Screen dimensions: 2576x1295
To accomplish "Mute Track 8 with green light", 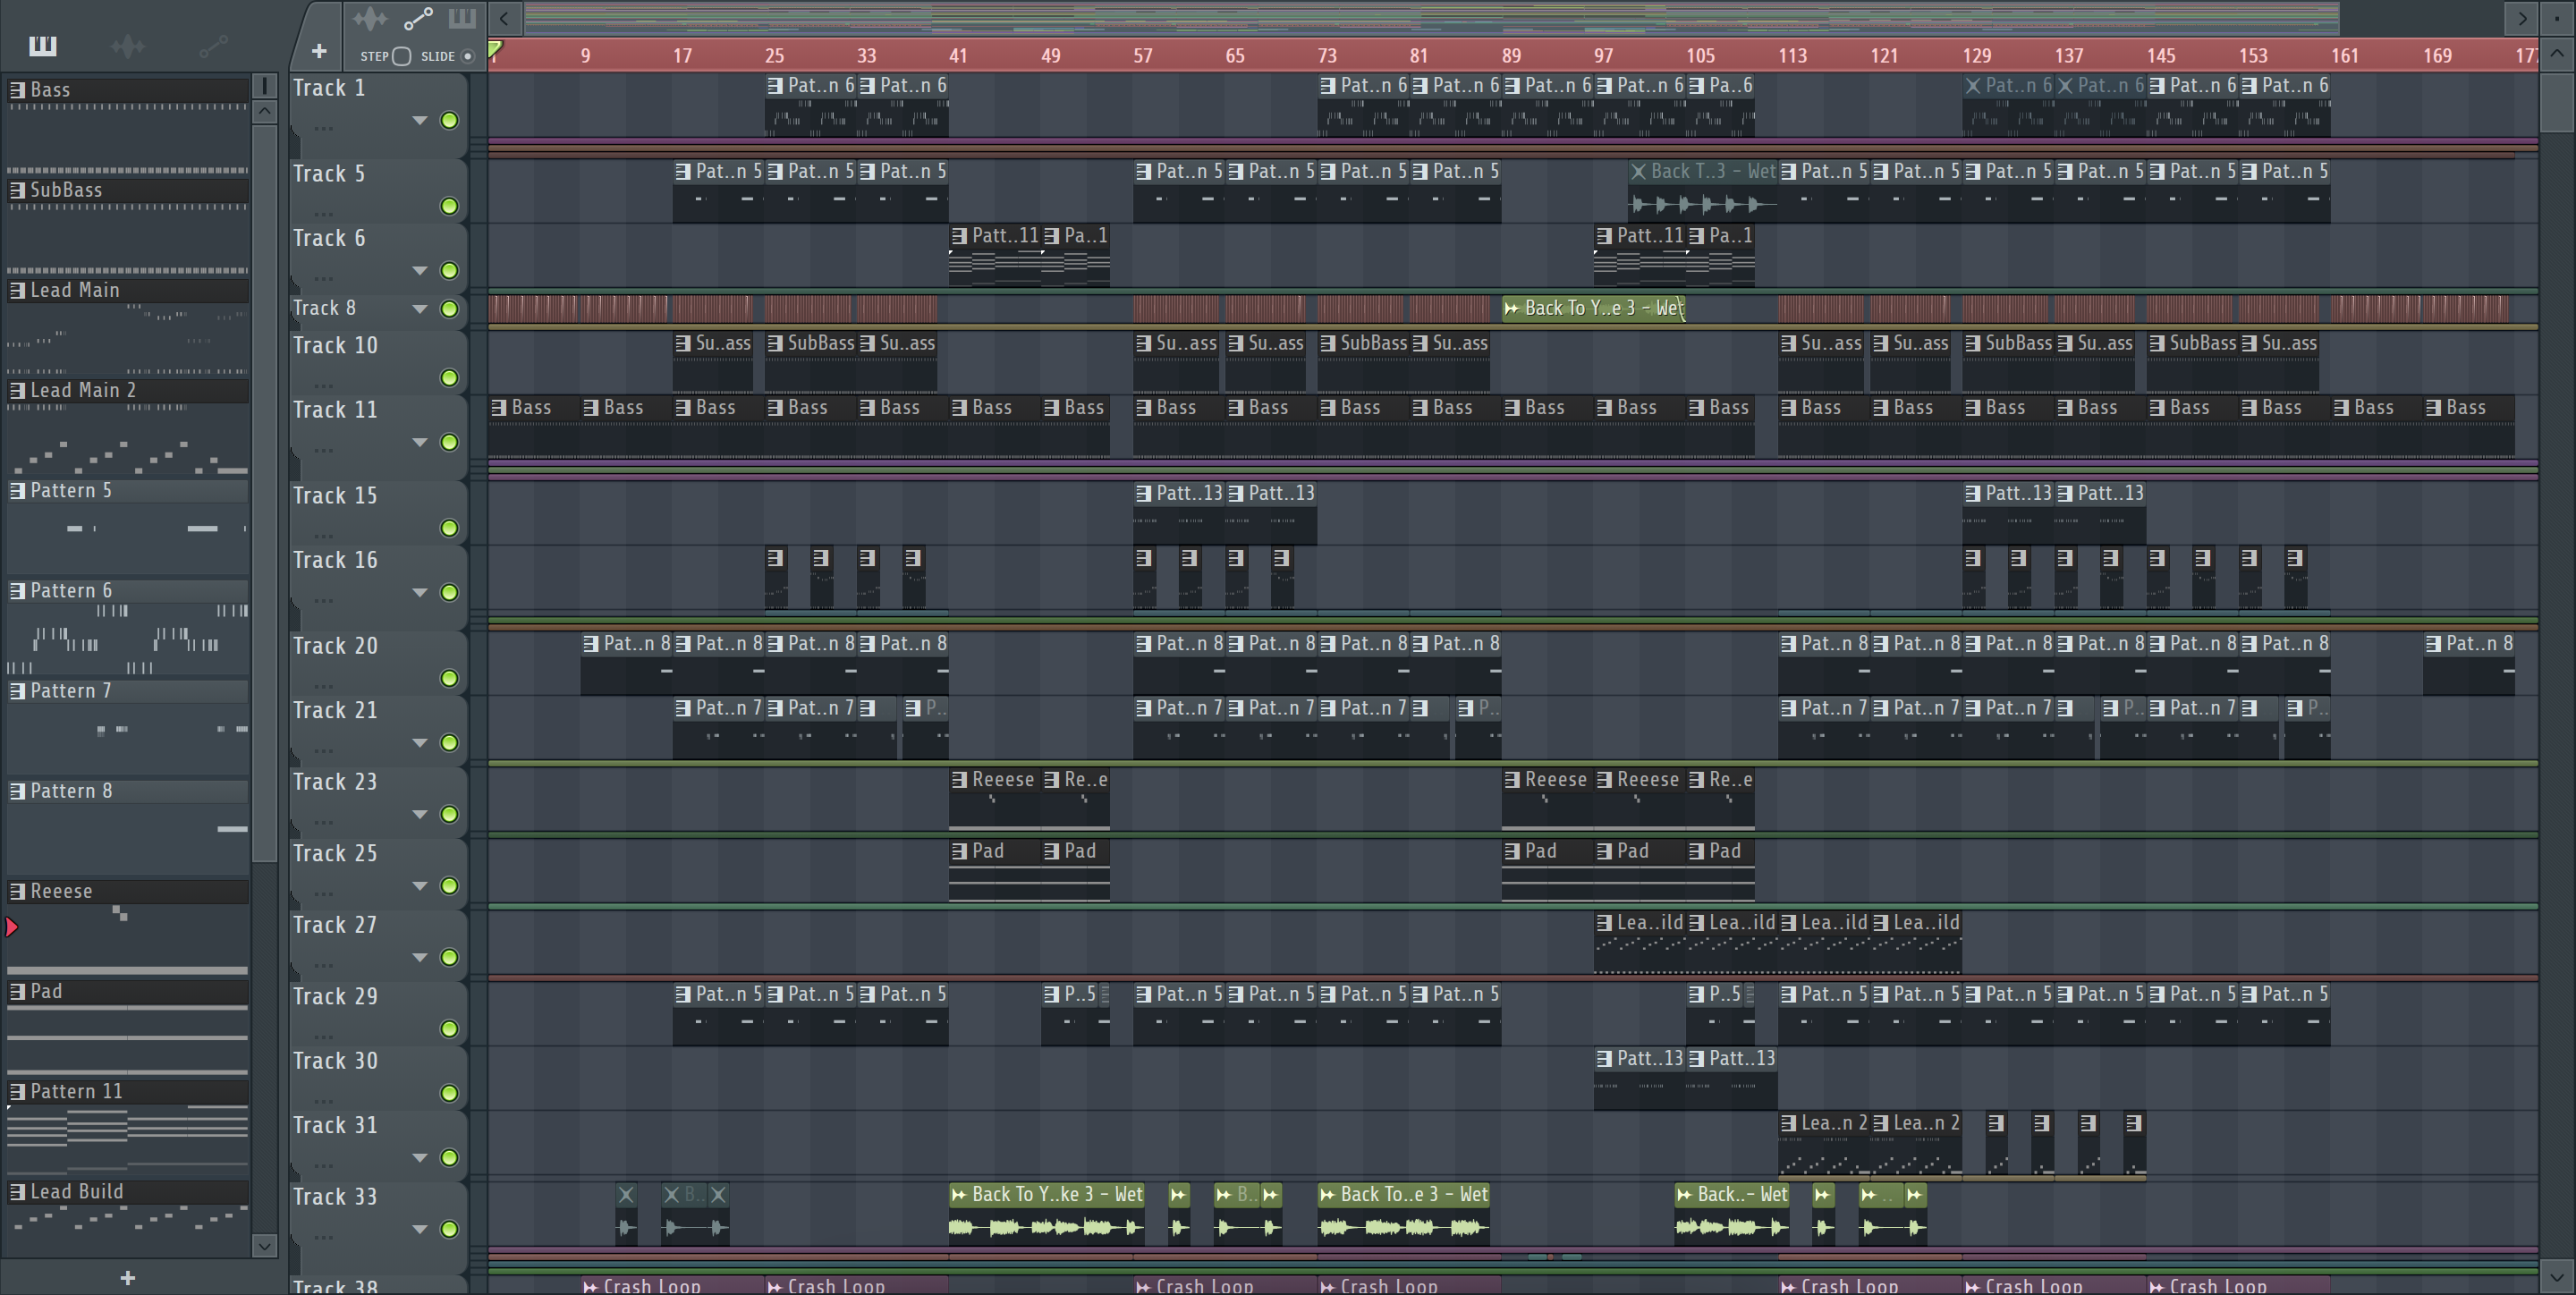I will point(449,309).
